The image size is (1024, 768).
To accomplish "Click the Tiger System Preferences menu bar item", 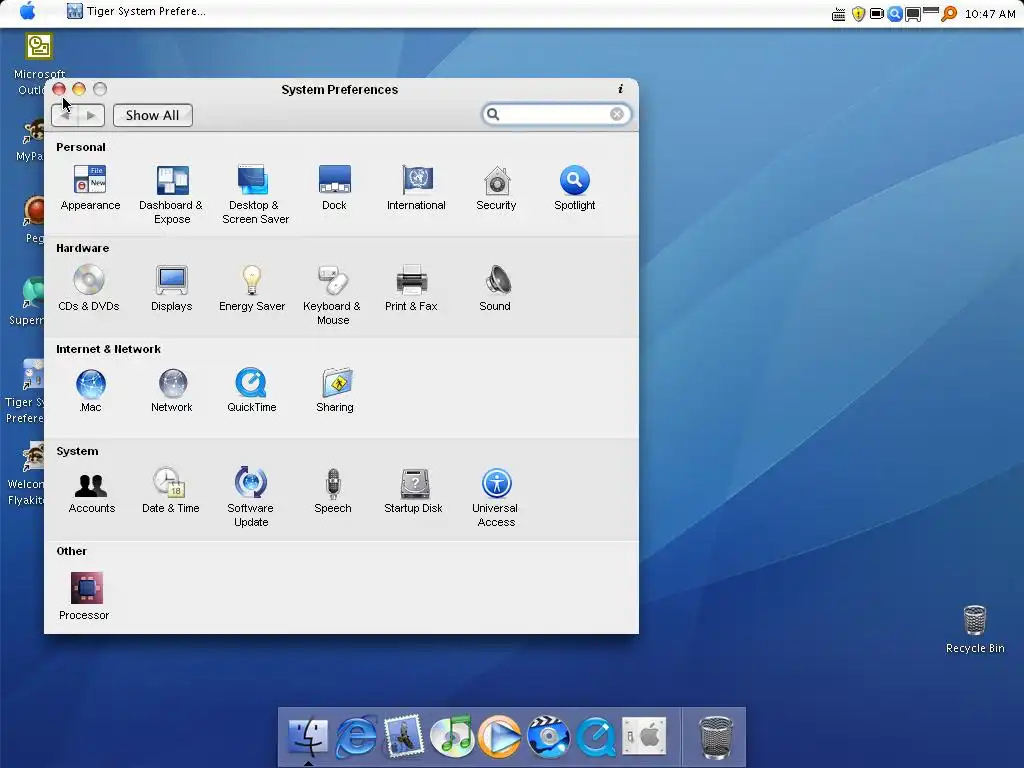I will (136, 11).
